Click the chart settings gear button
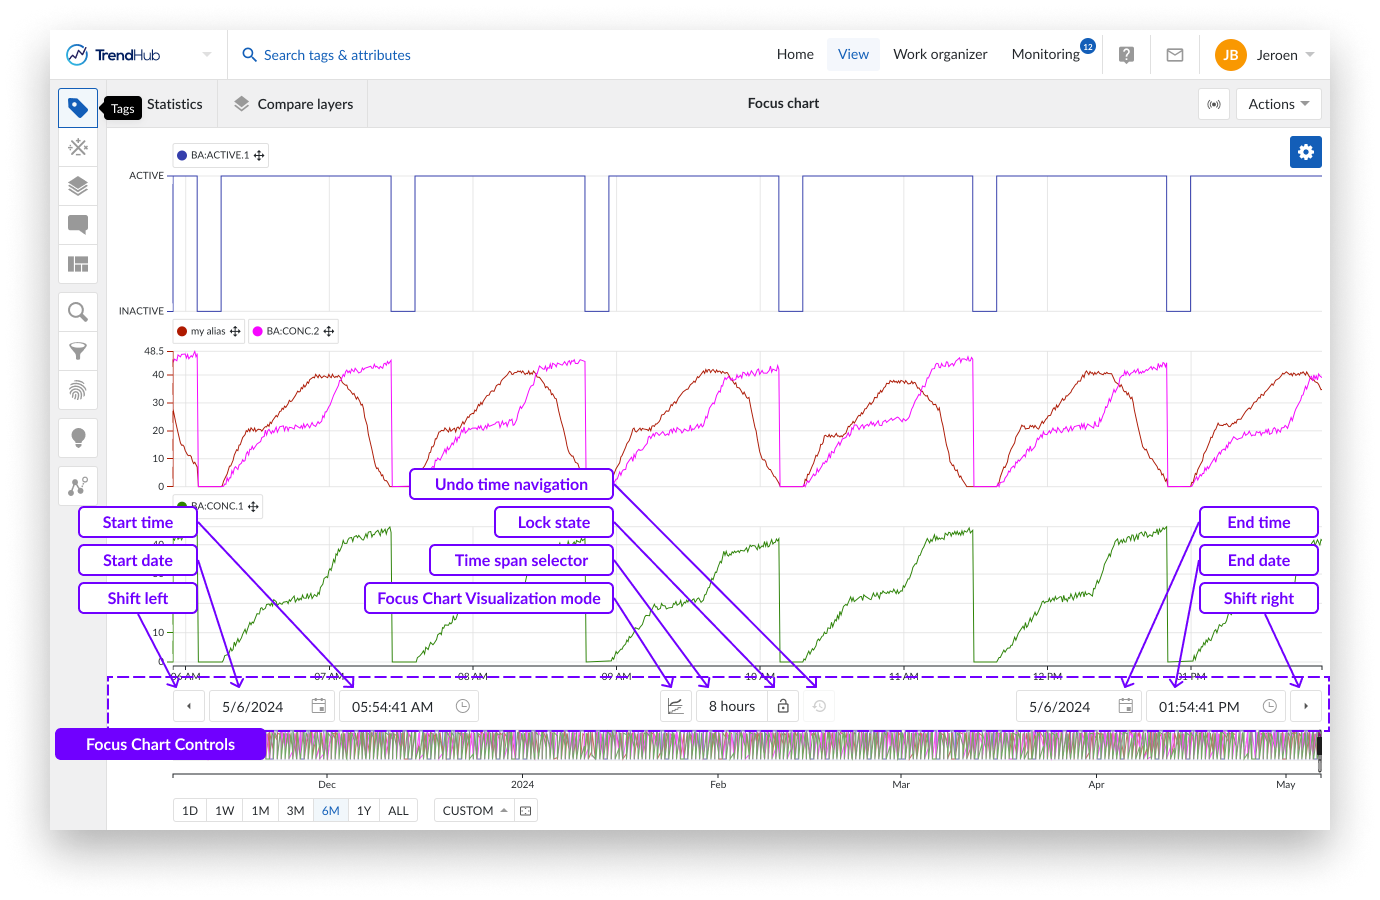Screen dimensions: 1380x900 coord(1305,152)
